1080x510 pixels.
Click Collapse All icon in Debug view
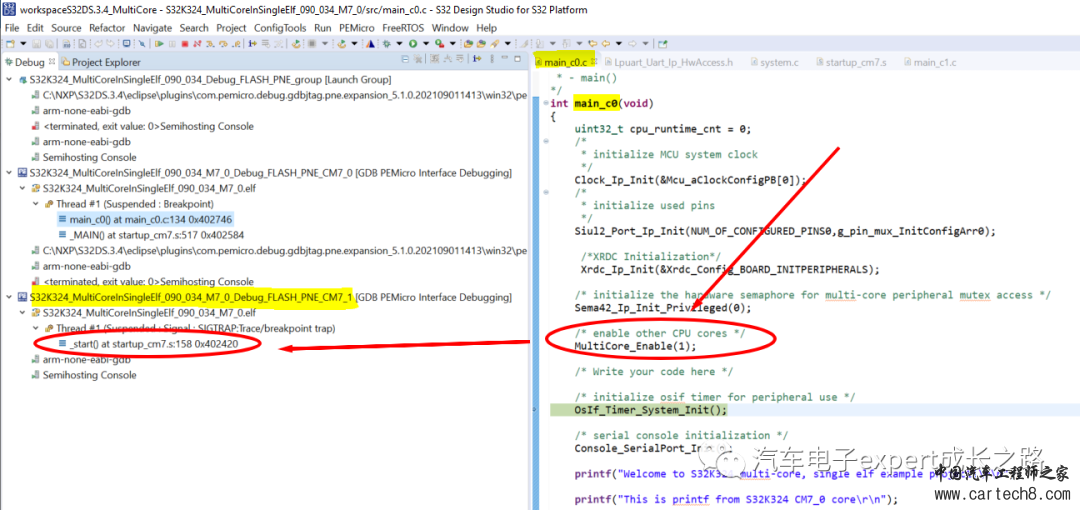coord(405,59)
